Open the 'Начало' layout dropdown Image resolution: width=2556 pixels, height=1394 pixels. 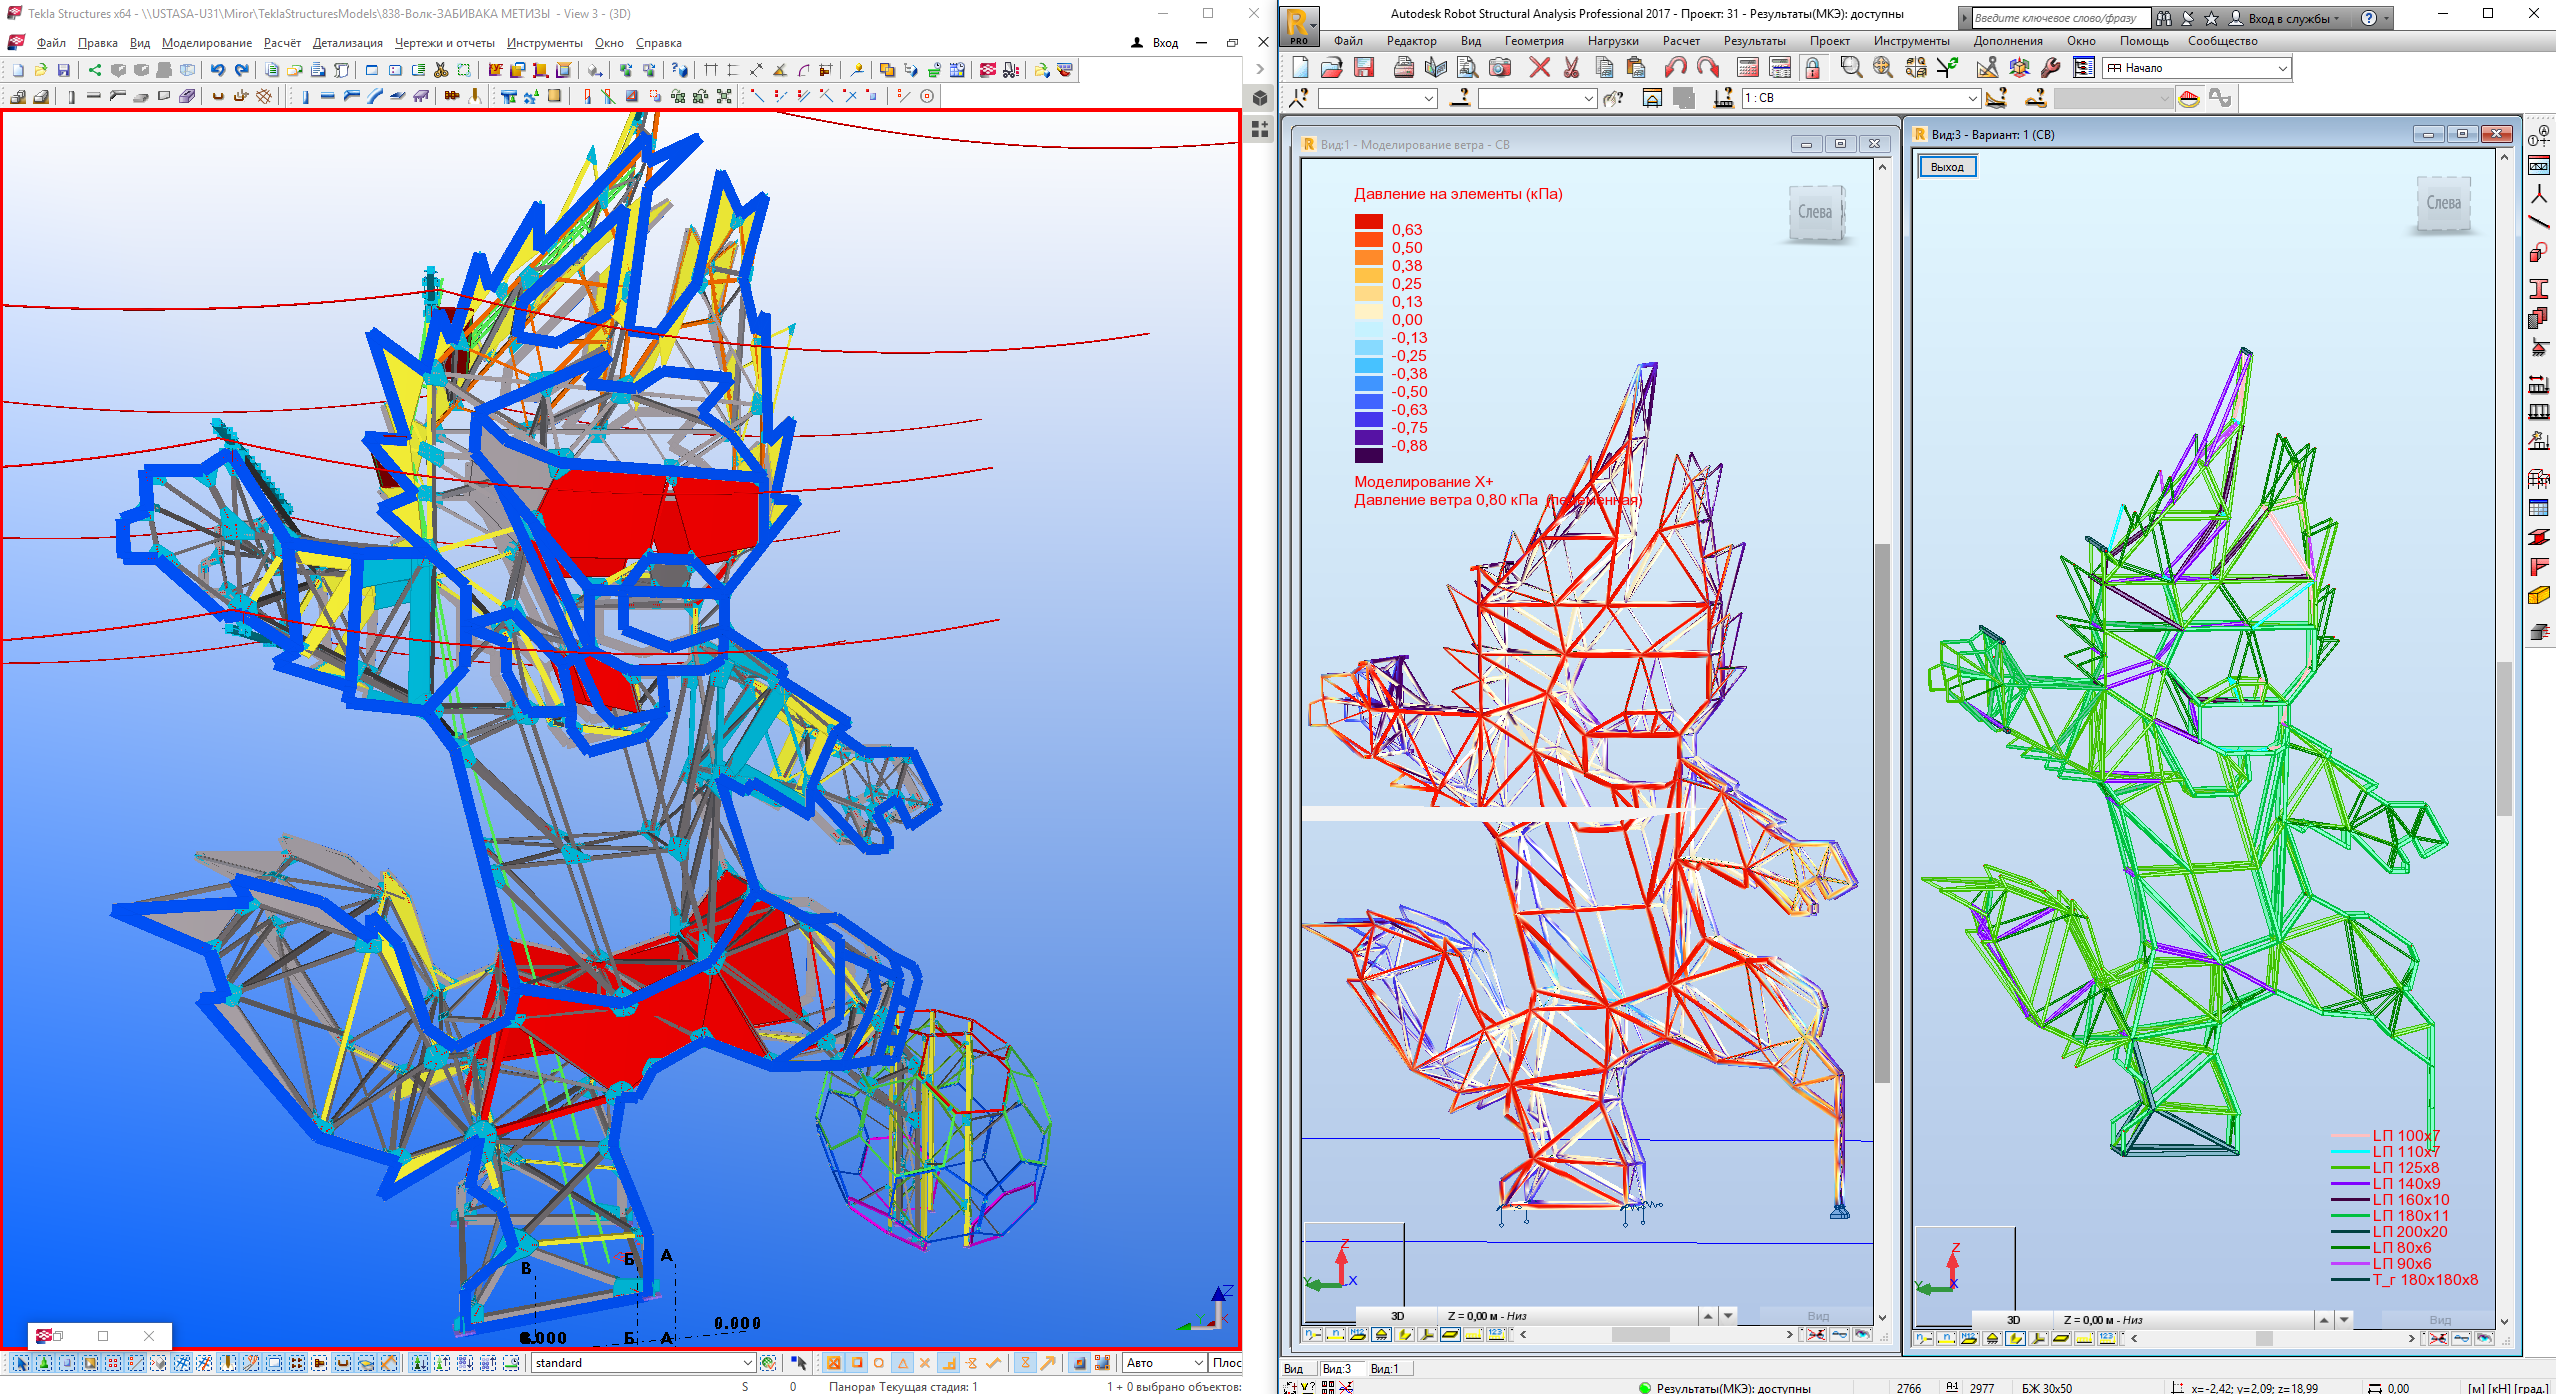[x=2282, y=68]
